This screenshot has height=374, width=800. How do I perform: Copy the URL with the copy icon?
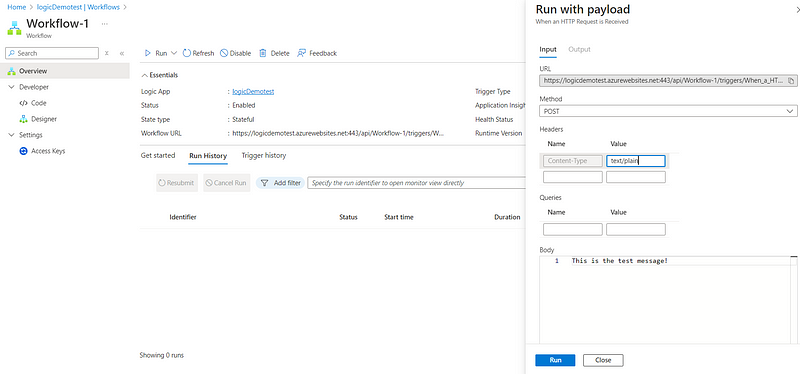coord(791,81)
